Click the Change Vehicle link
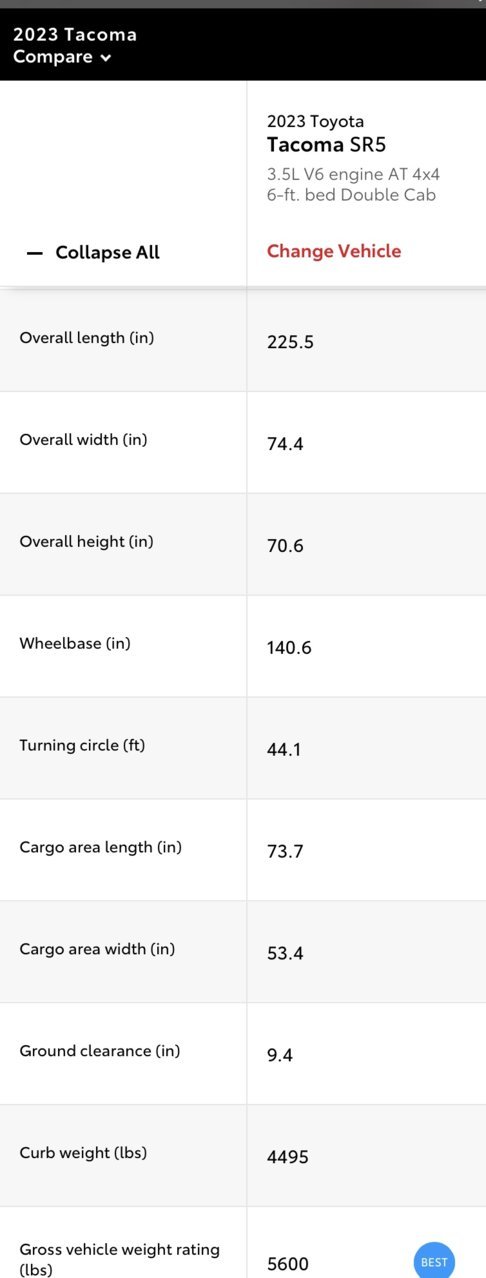The height and width of the screenshot is (1278, 486). click(x=334, y=251)
